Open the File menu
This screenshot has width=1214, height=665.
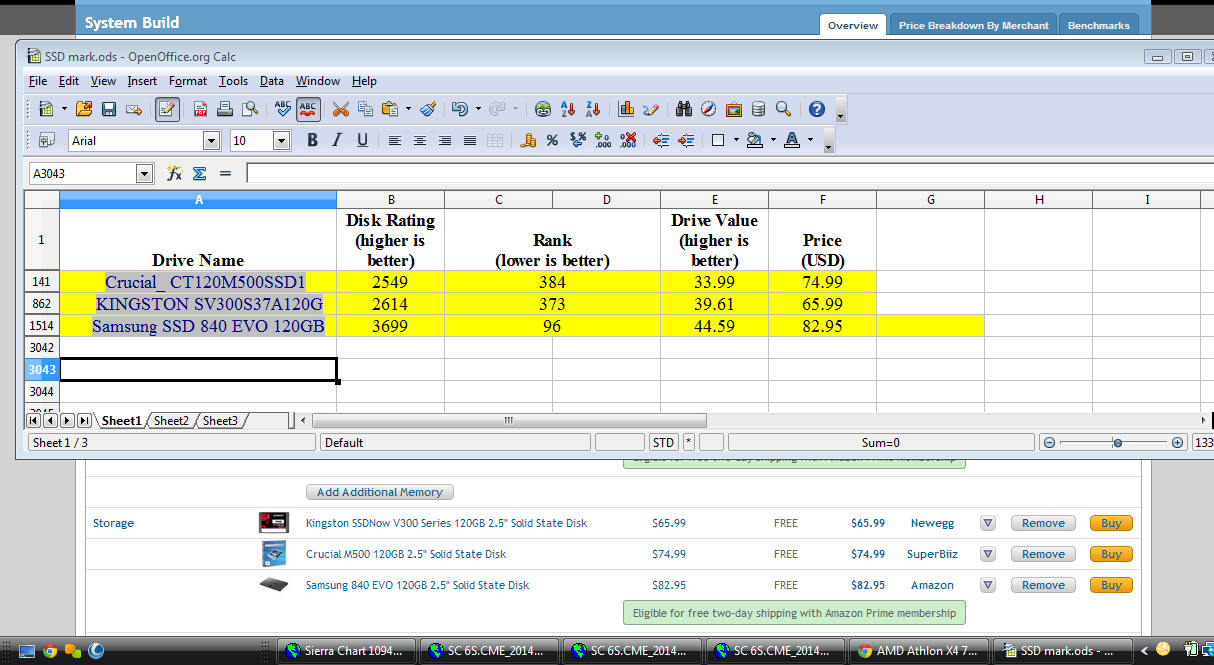38,81
